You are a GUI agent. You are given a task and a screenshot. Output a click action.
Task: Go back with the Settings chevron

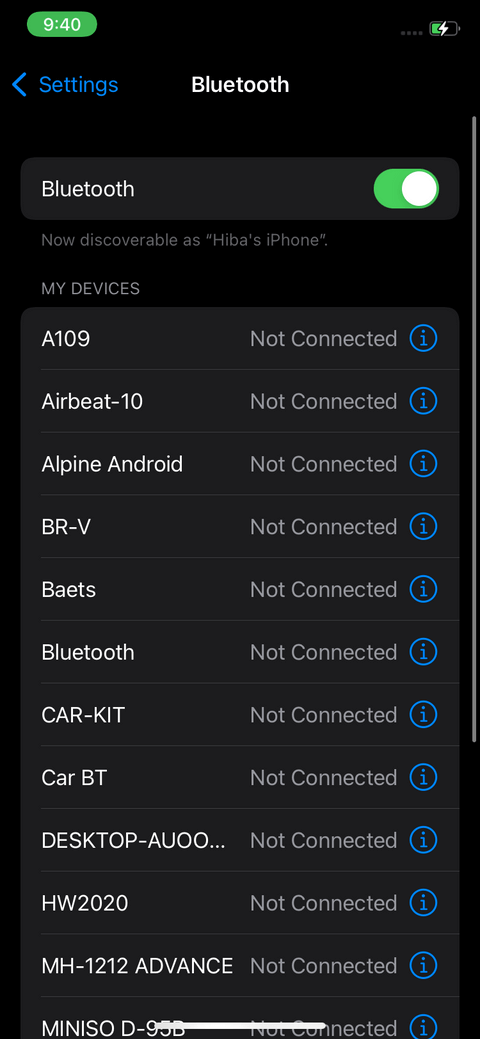click(65, 85)
